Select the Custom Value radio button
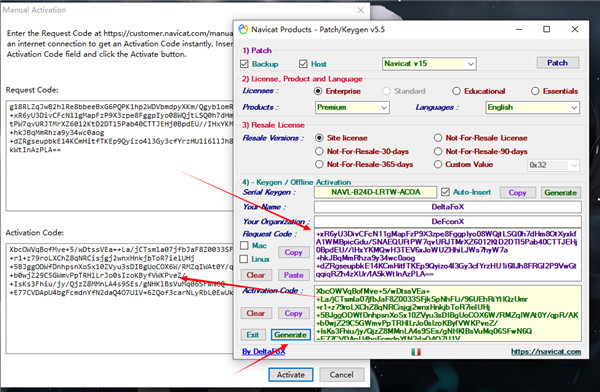This screenshot has width=600, height=392. pyautogui.click(x=438, y=164)
